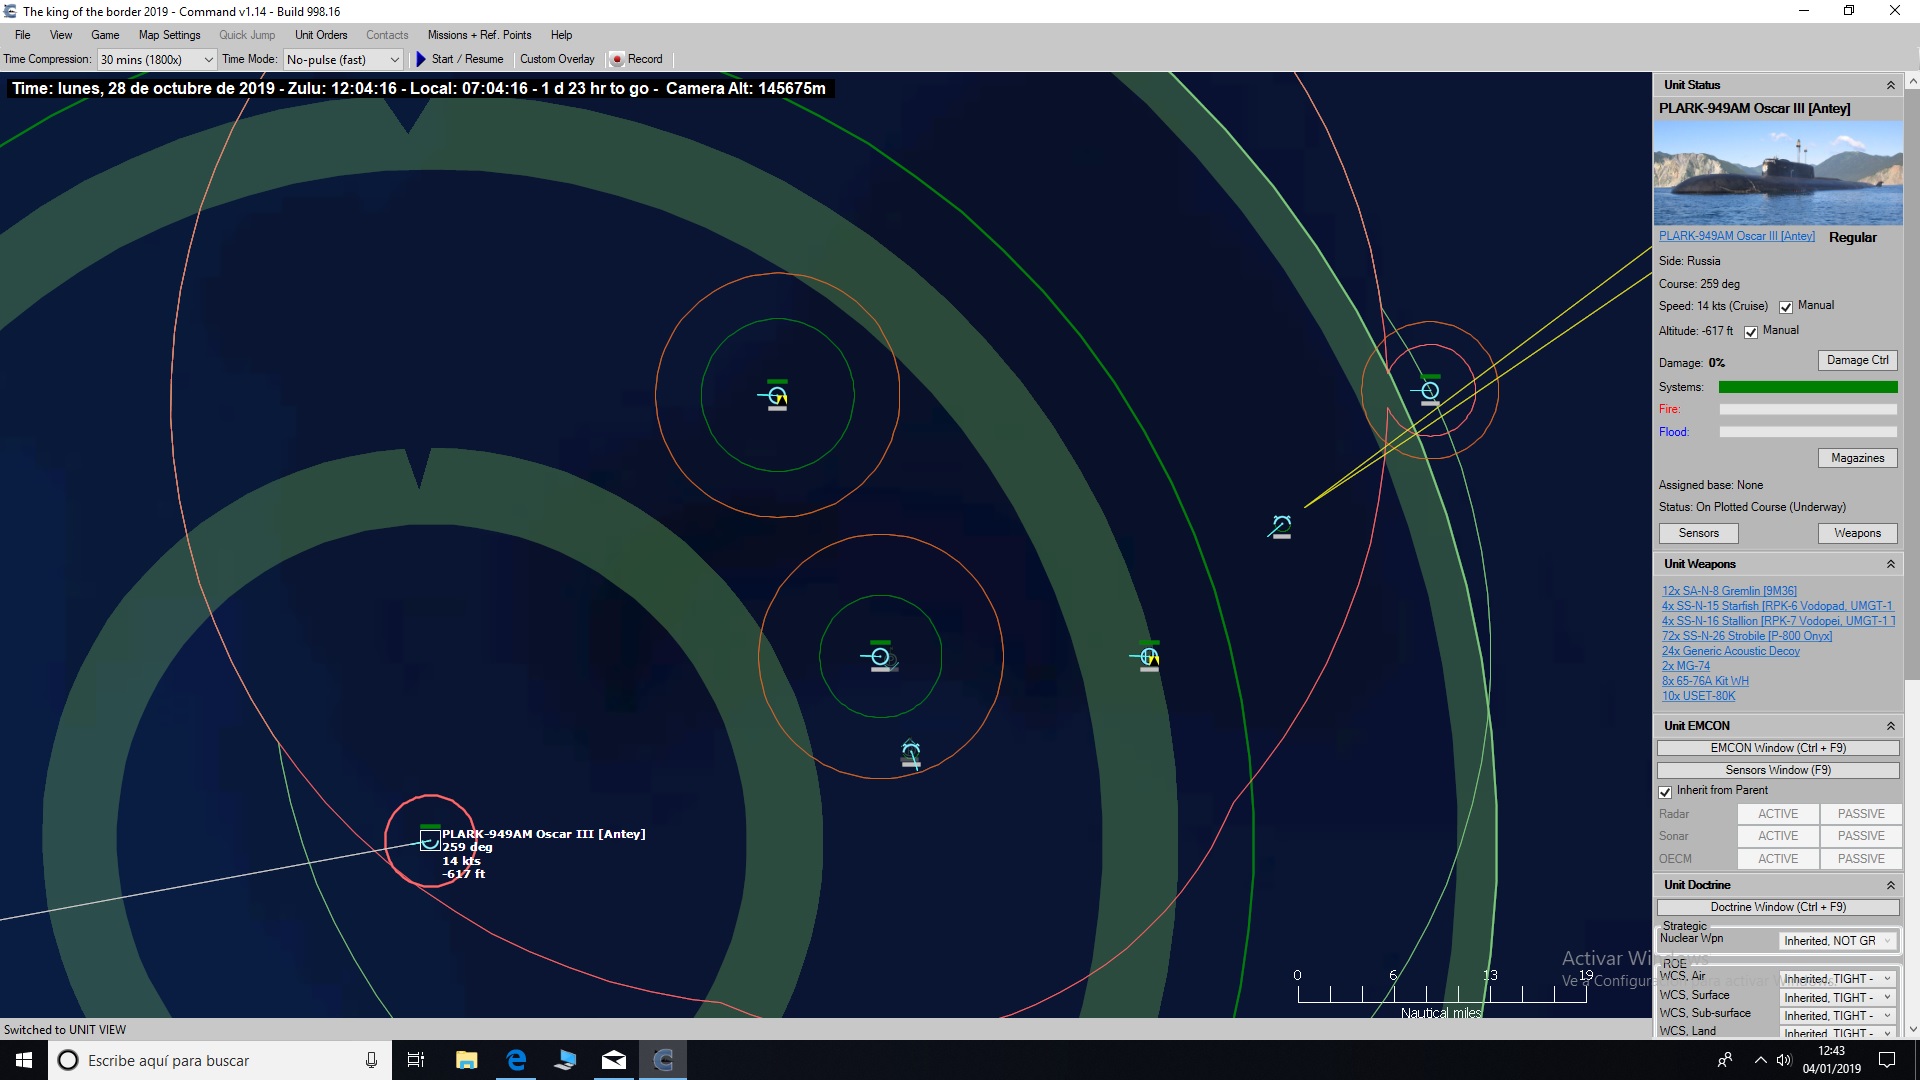Open the Unit Orders menu

(x=320, y=34)
